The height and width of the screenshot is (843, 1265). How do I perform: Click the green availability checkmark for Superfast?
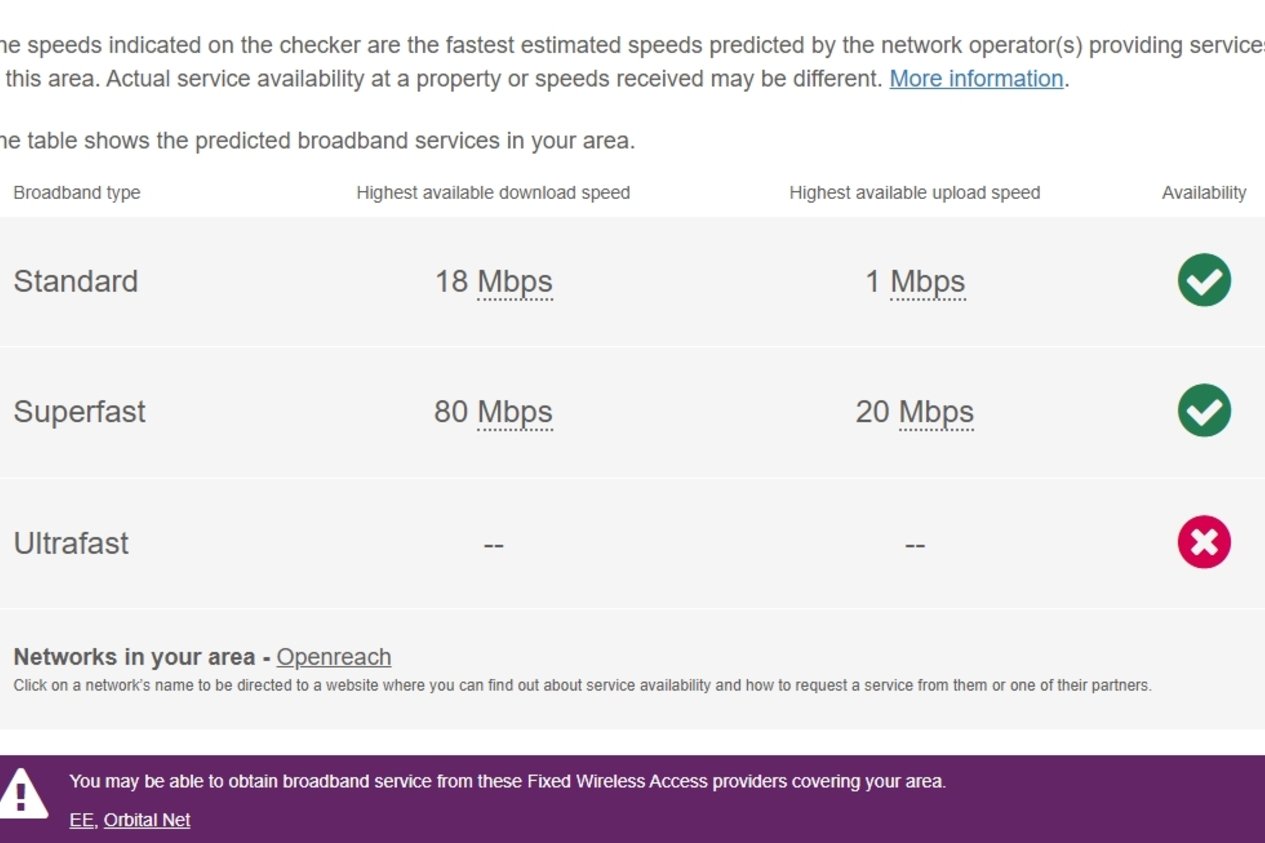point(1204,411)
